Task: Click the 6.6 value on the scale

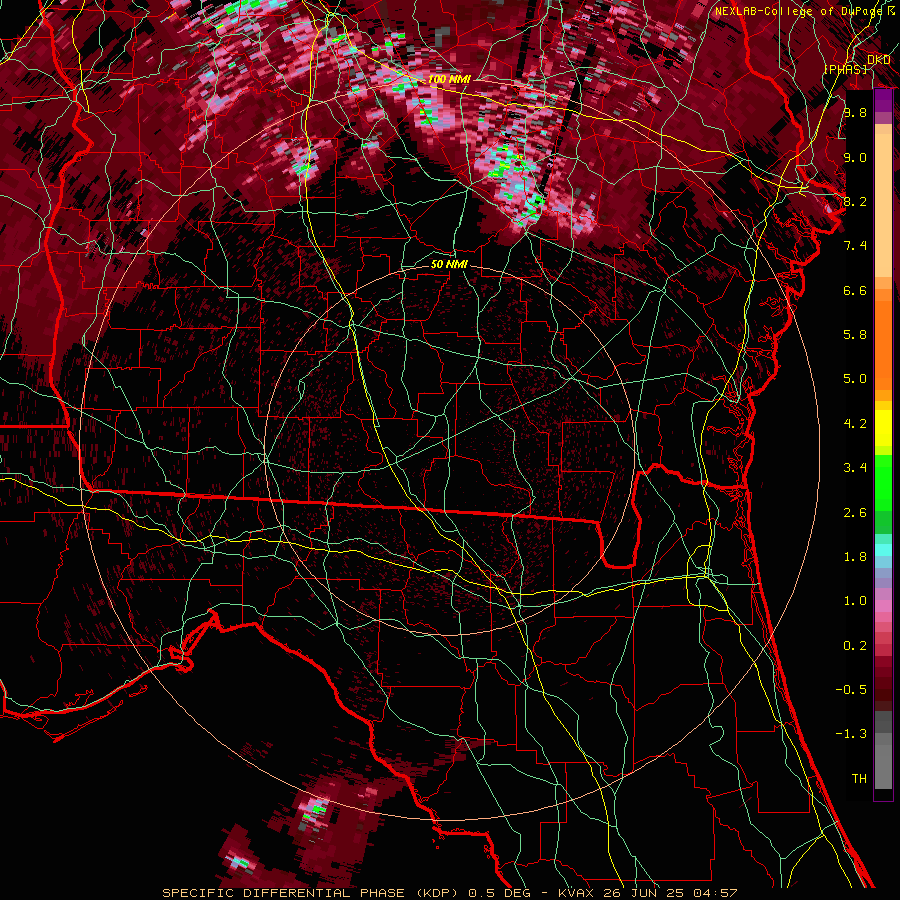Action: [855, 290]
